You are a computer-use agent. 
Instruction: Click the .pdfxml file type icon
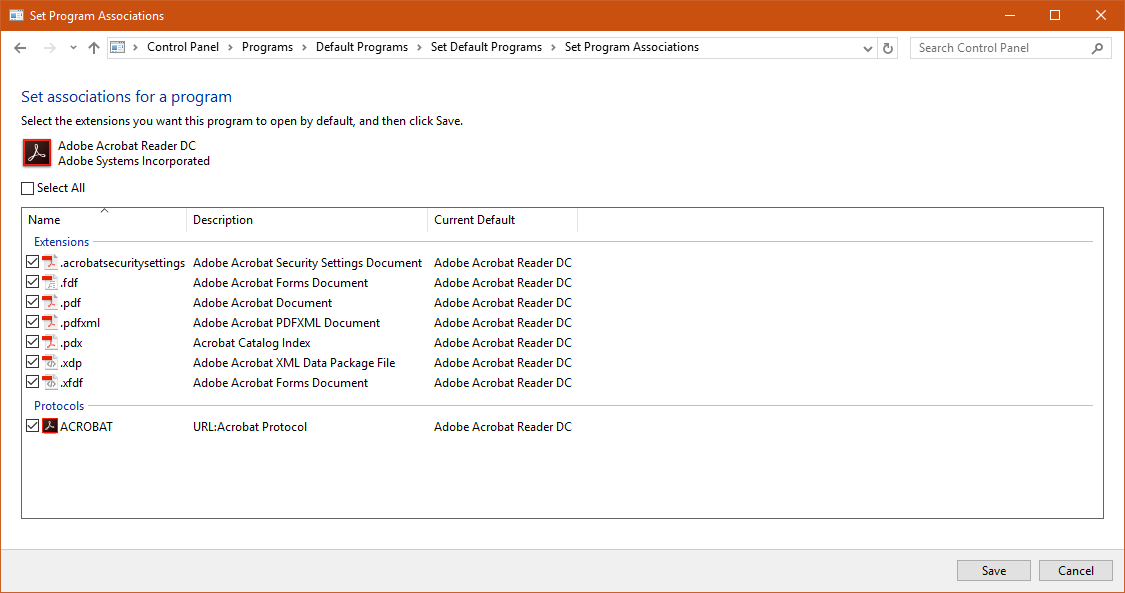pos(50,323)
